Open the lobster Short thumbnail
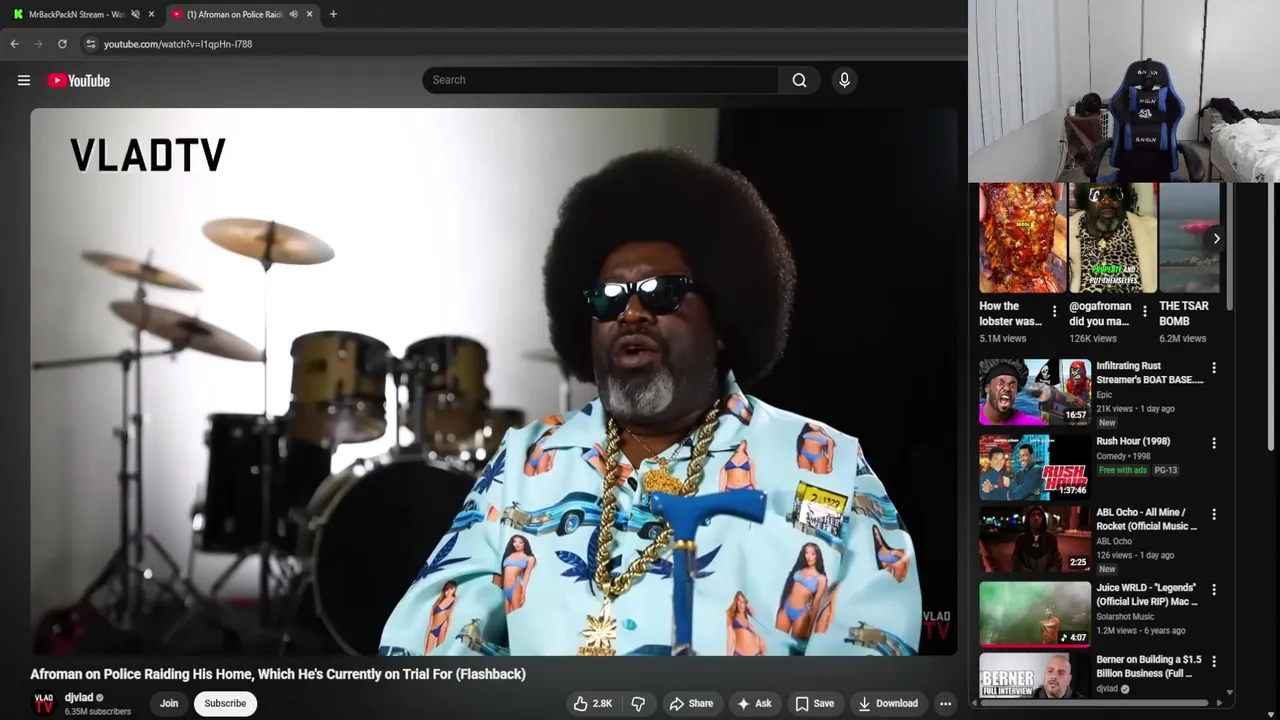Screen dimensions: 1280x720 [1022, 238]
